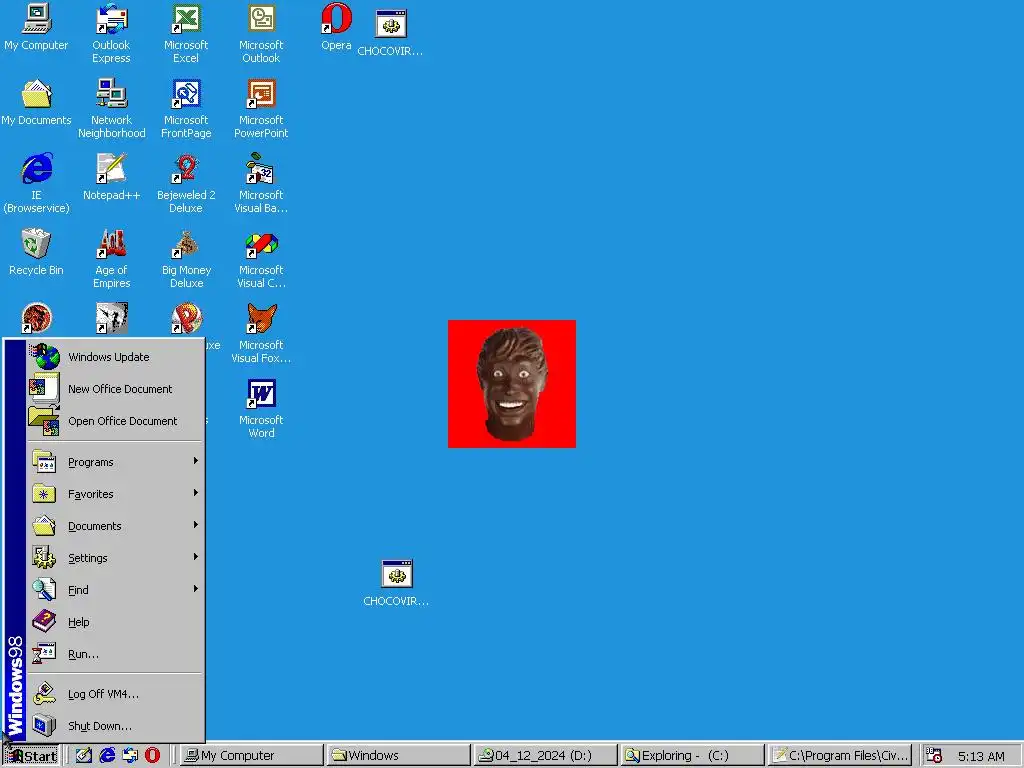
Task: Select the CHOCOVIR icon below the face image
Action: pyautogui.click(x=396, y=583)
